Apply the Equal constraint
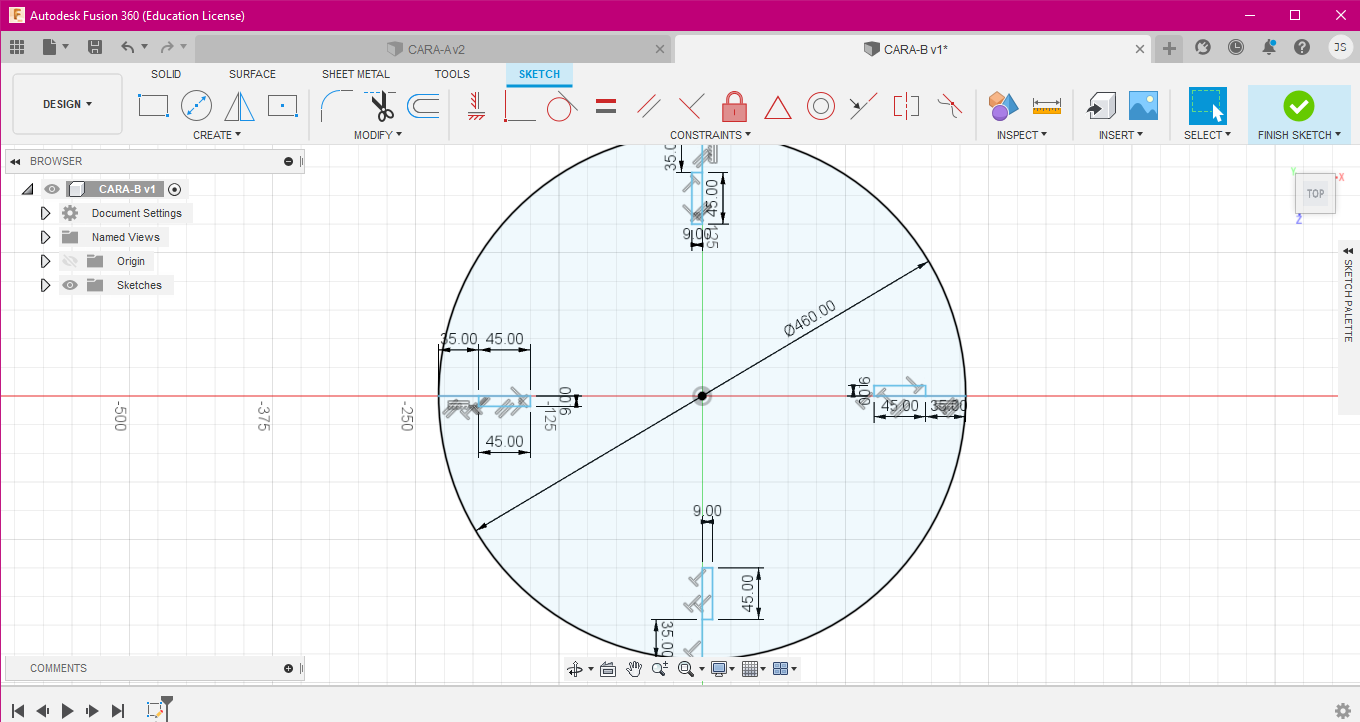The image size is (1360, 722). coord(605,105)
